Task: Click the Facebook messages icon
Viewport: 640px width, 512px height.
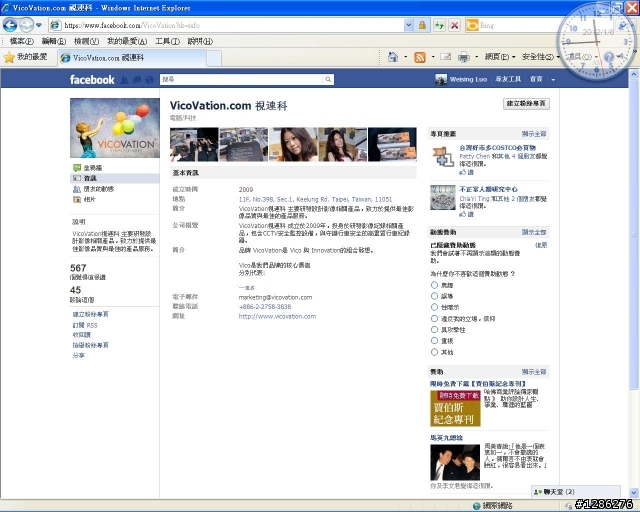Action: (137, 80)
